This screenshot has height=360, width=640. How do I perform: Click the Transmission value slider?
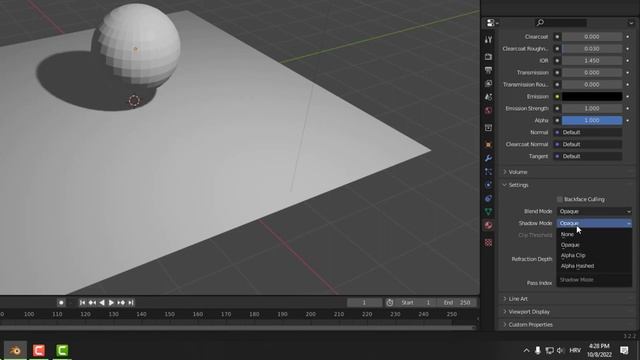(x=592, y=73)
